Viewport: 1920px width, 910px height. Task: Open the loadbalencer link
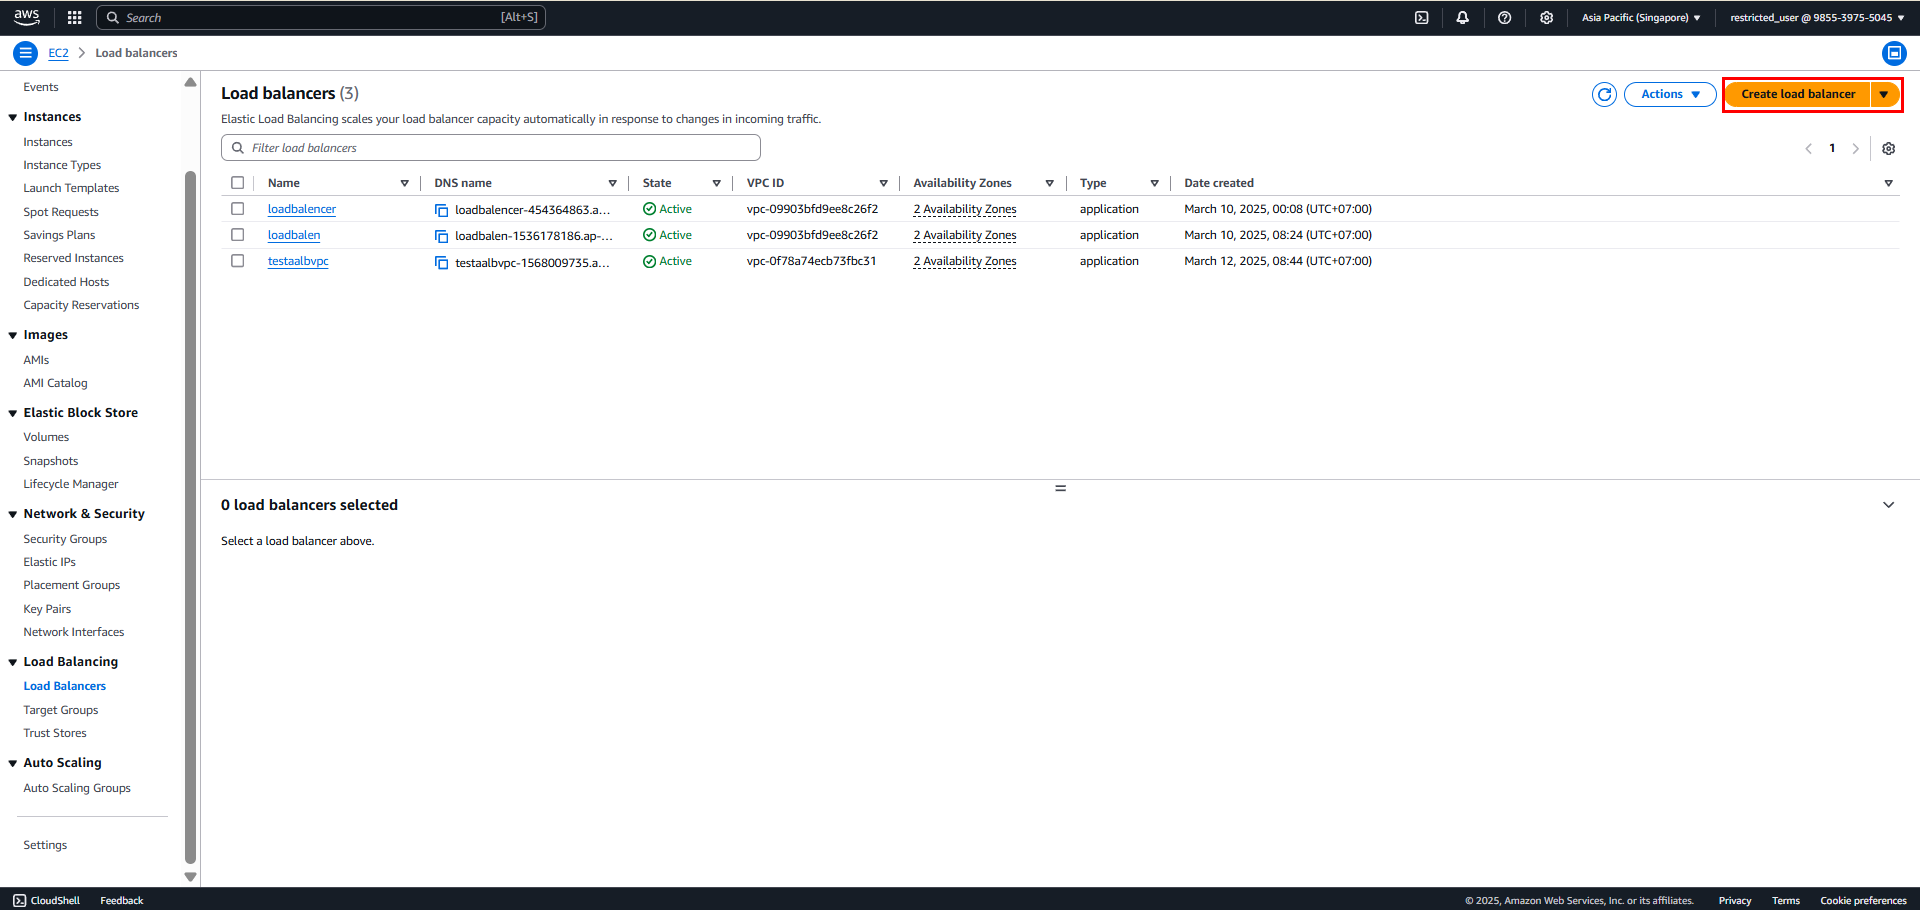coord(301,209)
